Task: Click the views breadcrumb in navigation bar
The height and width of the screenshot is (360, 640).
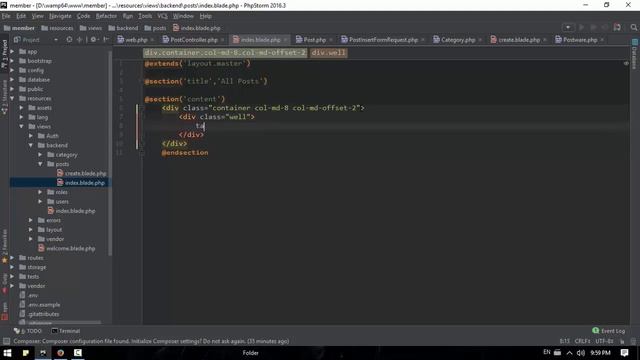Action: tap(91, 28)
